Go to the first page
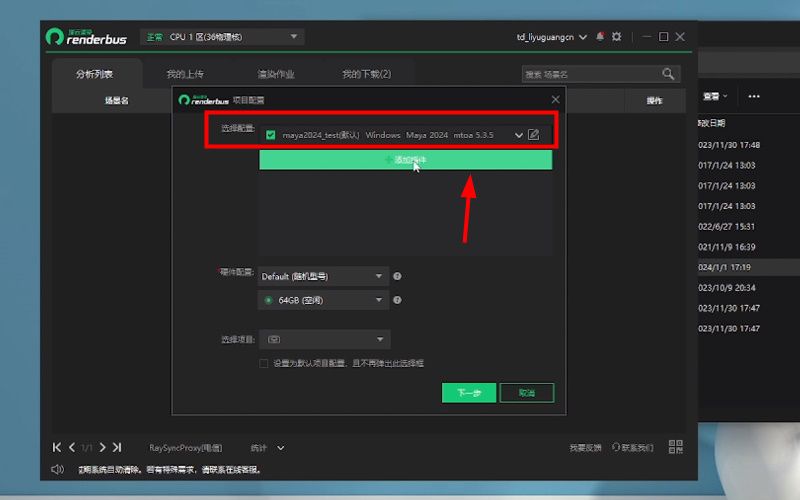 pos(57,447)
